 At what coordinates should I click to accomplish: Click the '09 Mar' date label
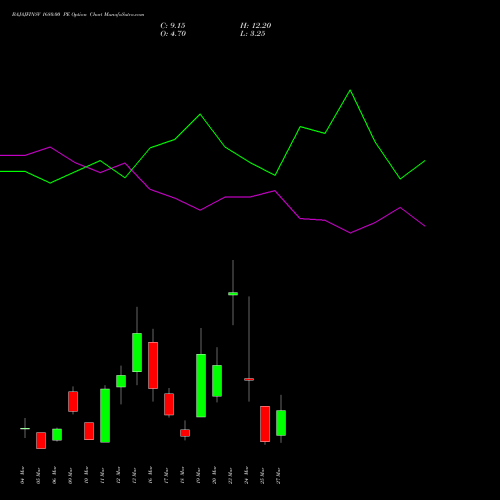tap(70, 475)
